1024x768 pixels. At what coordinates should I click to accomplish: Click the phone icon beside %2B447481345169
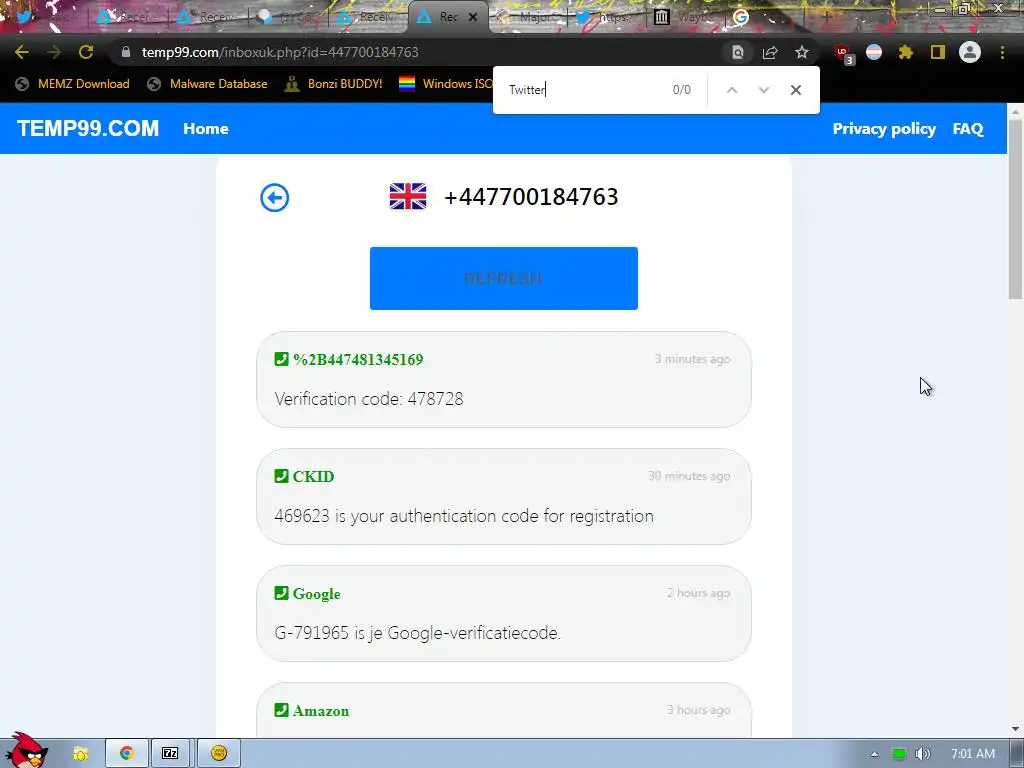click(281, 359)
